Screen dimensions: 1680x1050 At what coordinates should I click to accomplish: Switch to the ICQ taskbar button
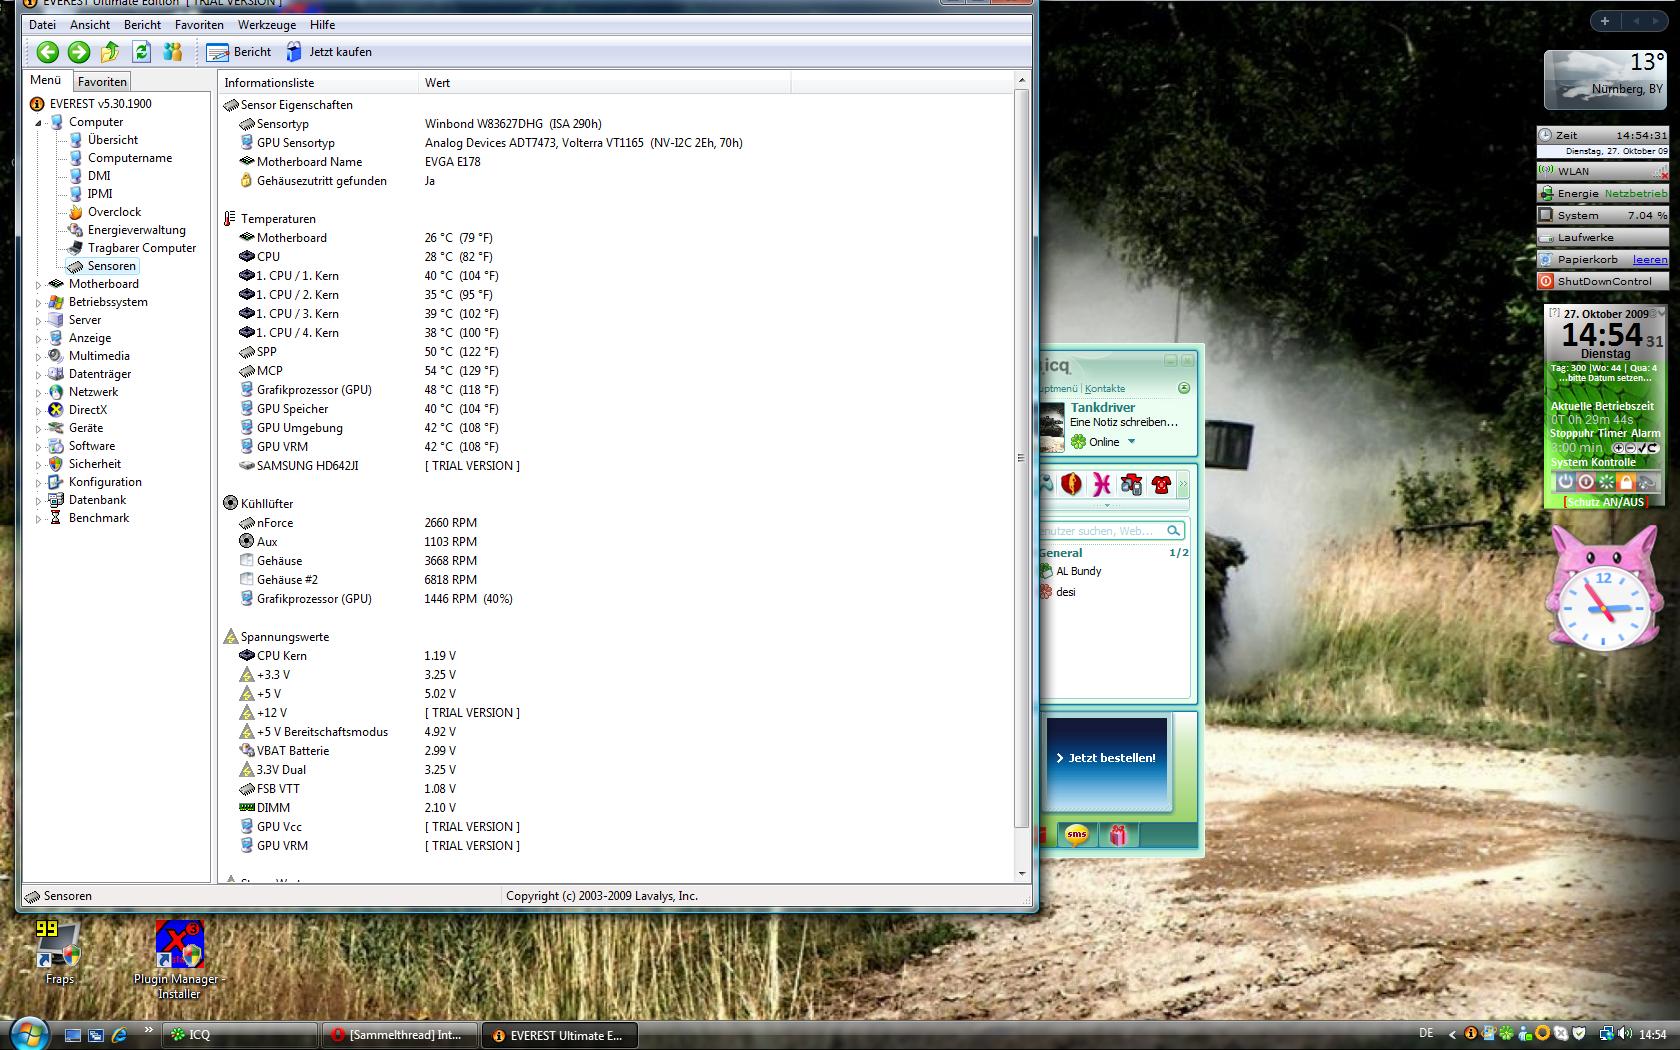[241, 1035]
